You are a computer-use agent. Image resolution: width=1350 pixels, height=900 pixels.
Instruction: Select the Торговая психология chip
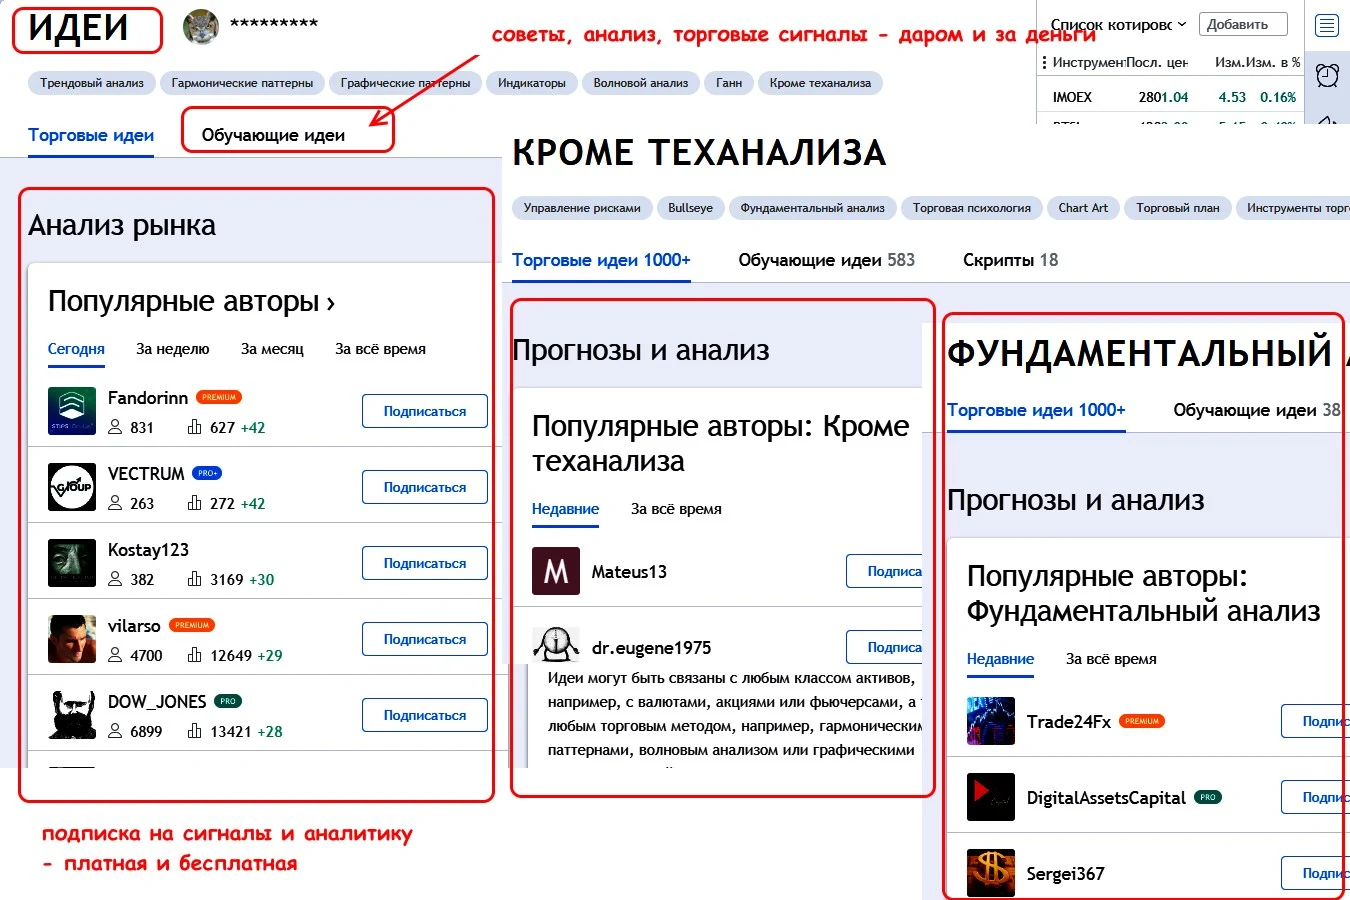[972, 208]
